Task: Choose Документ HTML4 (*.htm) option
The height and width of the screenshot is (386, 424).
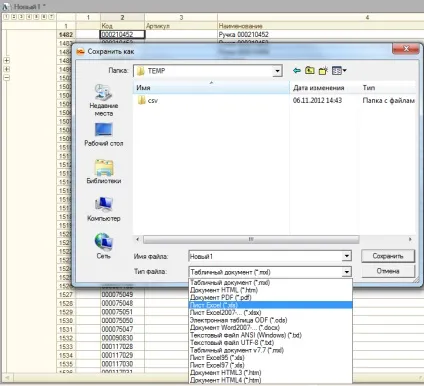Action: tap(270, 380)
